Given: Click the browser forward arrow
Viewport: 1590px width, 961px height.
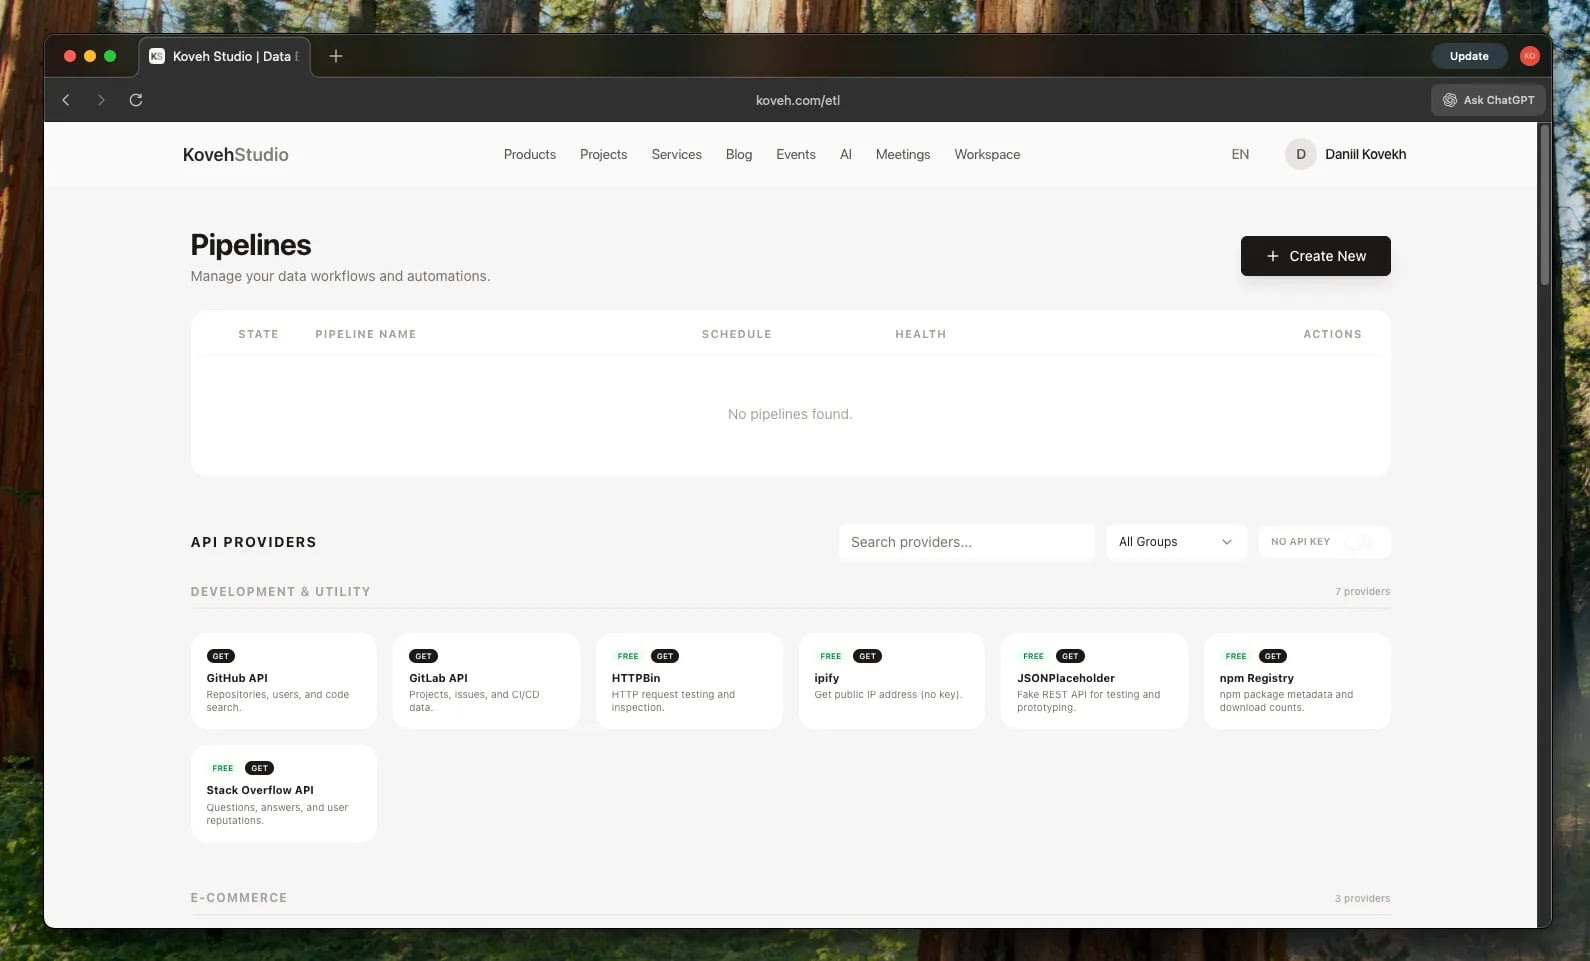Looking at the screenshot, I should coord(101,100).
